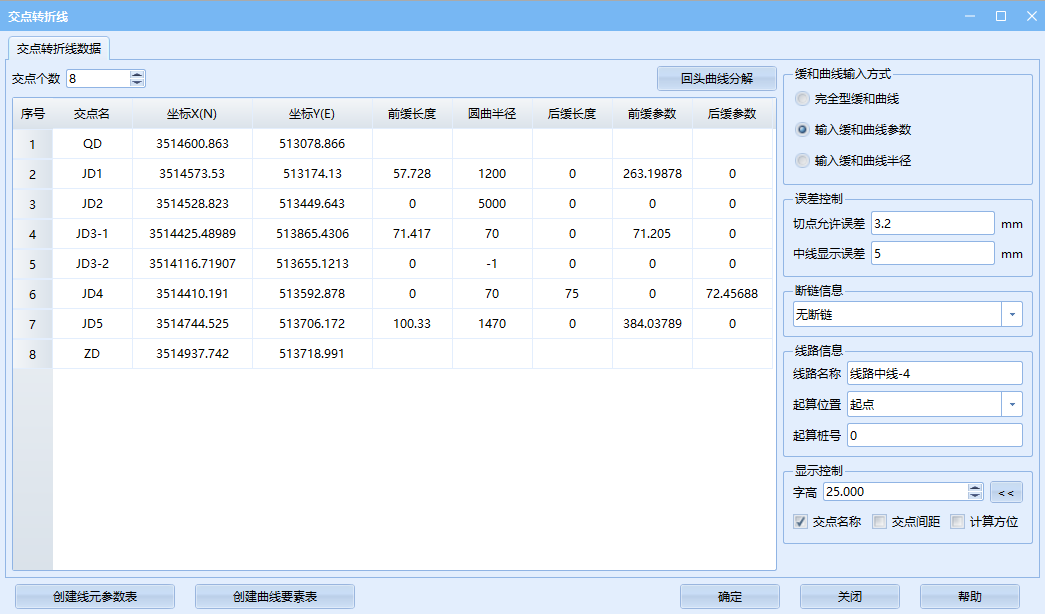Expand the 起算位置 dropdown
Screen dimensions: 1045x614
pos(1012,404)
